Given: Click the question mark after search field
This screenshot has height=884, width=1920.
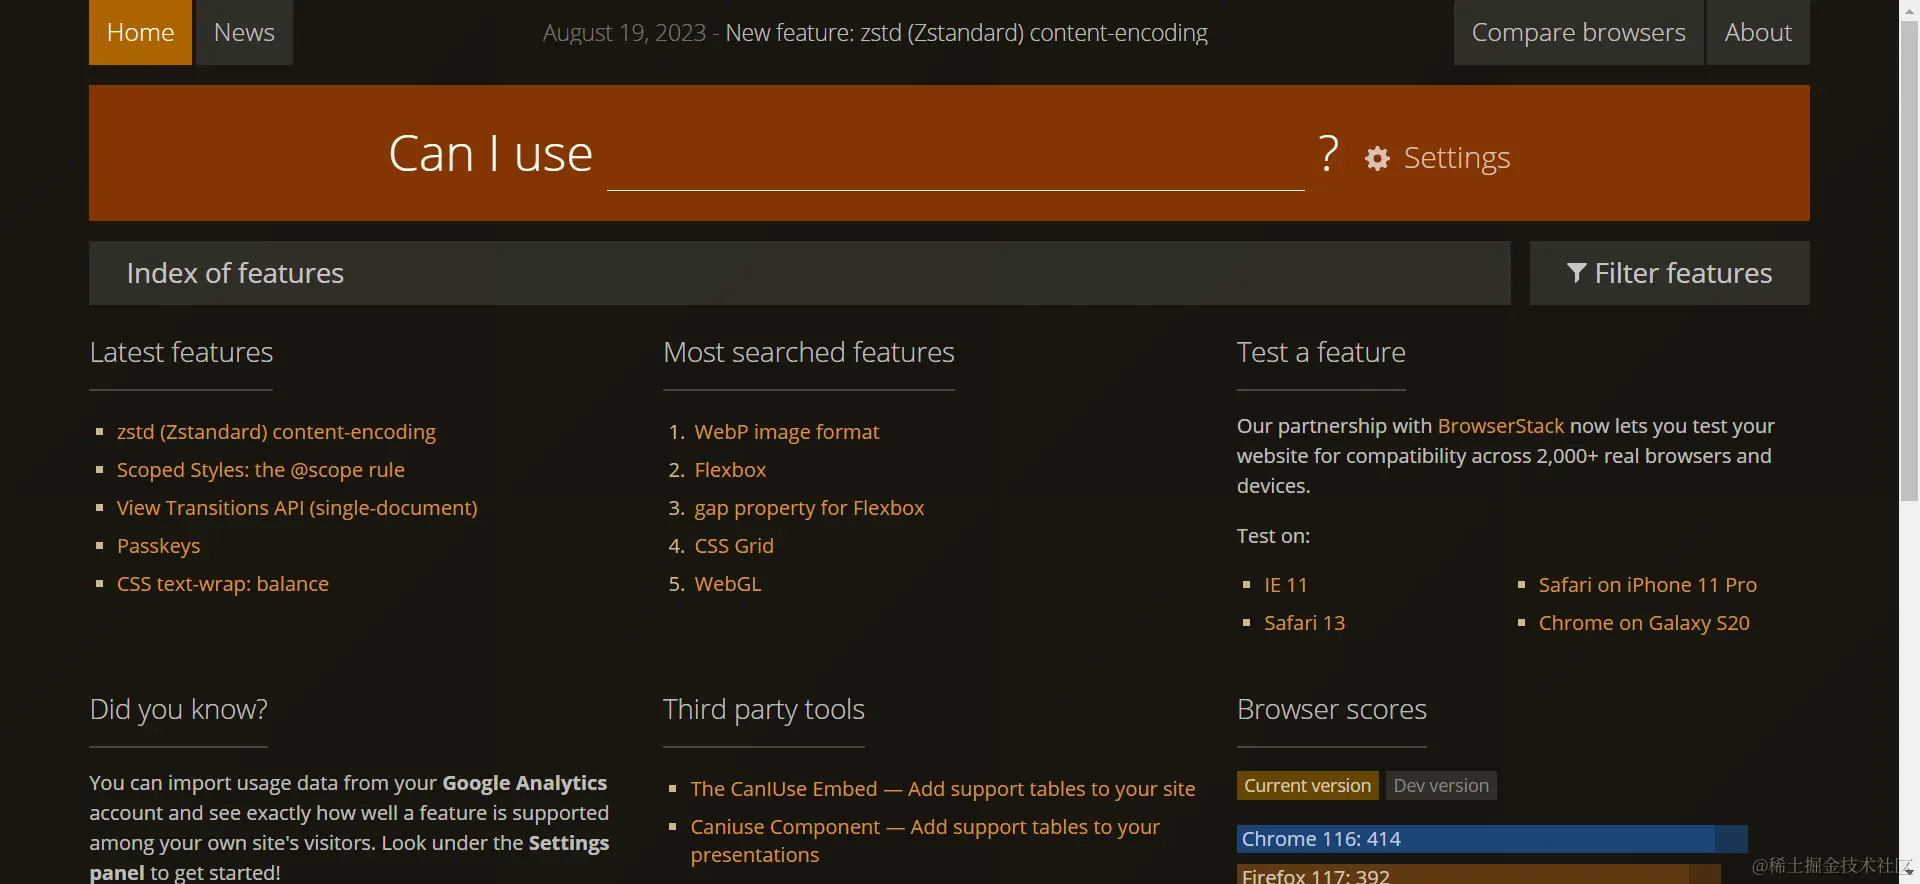Looking at the screenshot, I should tap(1328, 154).
